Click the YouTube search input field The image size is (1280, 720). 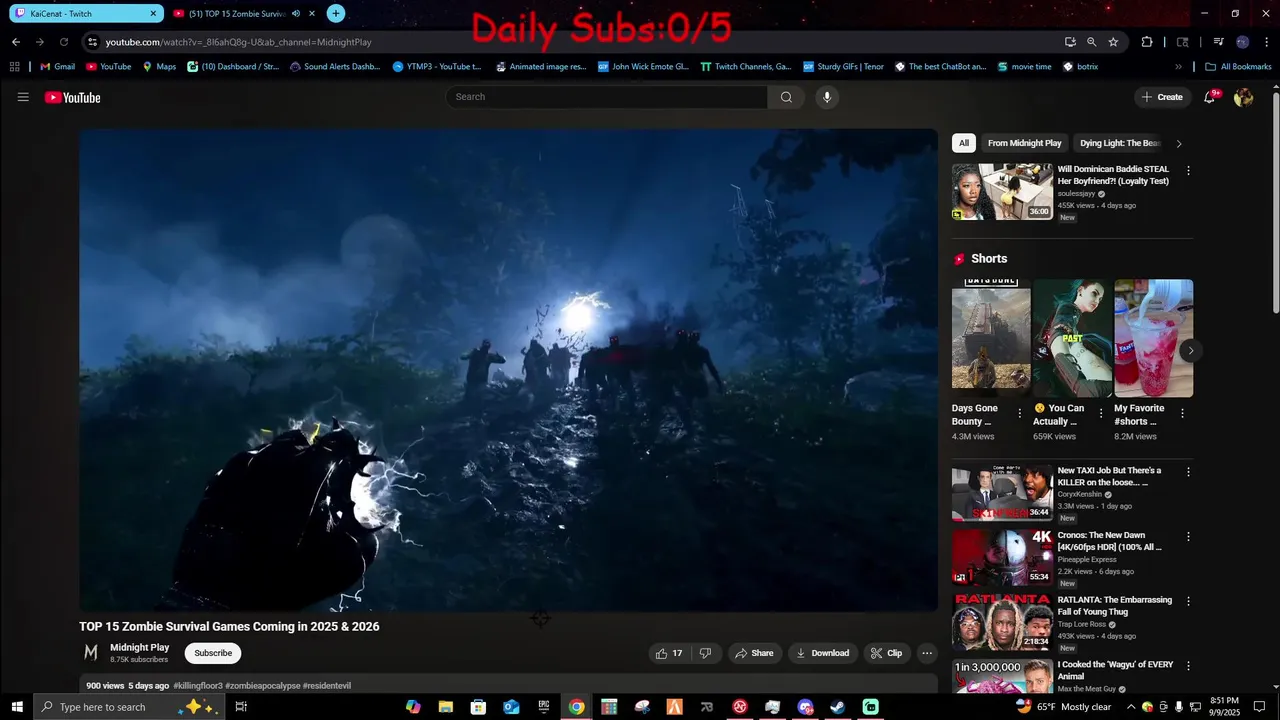607,97
